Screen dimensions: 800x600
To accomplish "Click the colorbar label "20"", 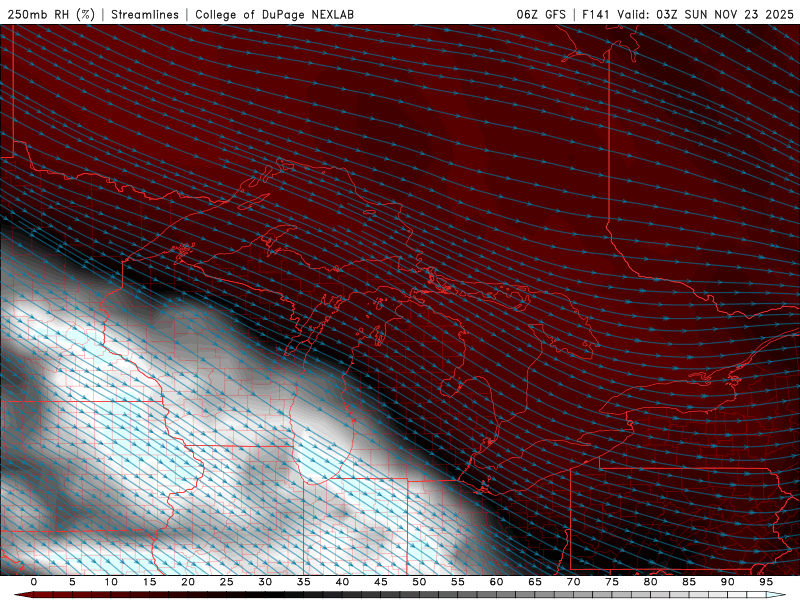I will 188,582.
